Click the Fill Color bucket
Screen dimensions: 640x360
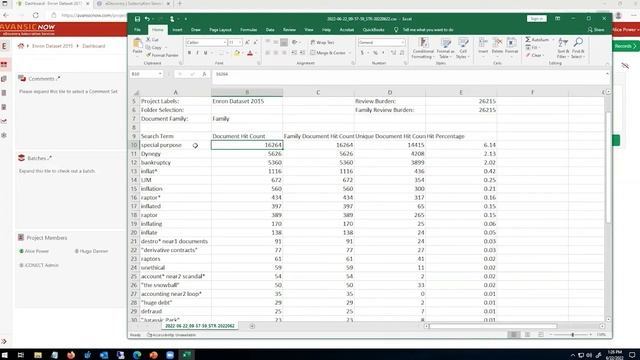point(236,53)
